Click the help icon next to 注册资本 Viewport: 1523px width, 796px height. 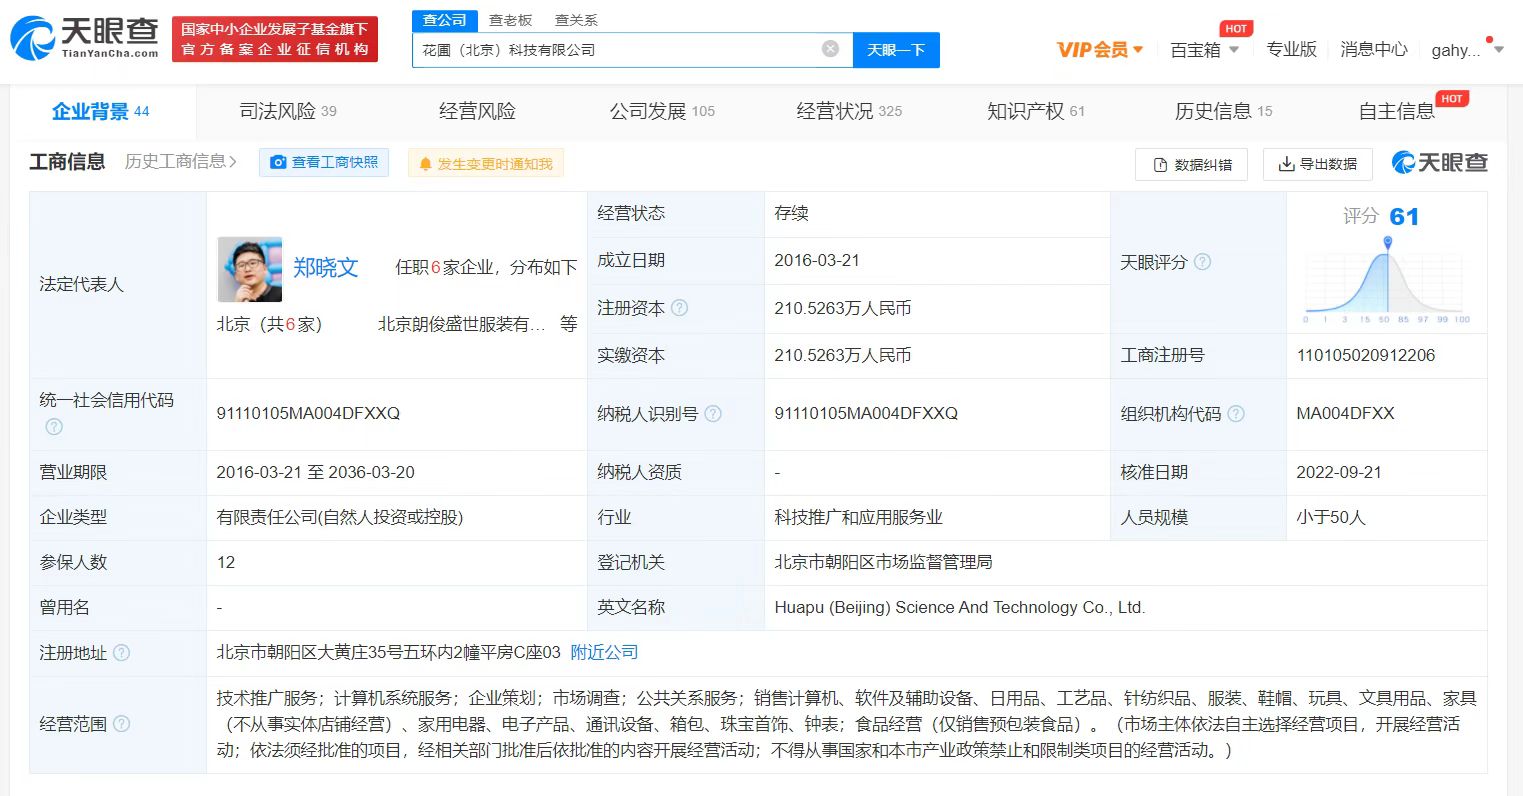680,308
